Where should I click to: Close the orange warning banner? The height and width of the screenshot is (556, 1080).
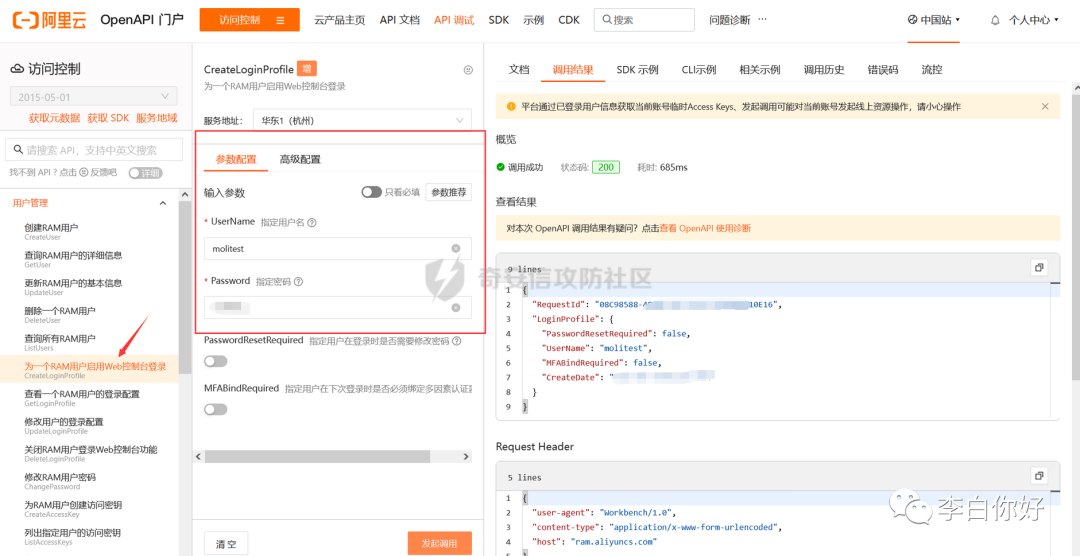point(1045,106)
